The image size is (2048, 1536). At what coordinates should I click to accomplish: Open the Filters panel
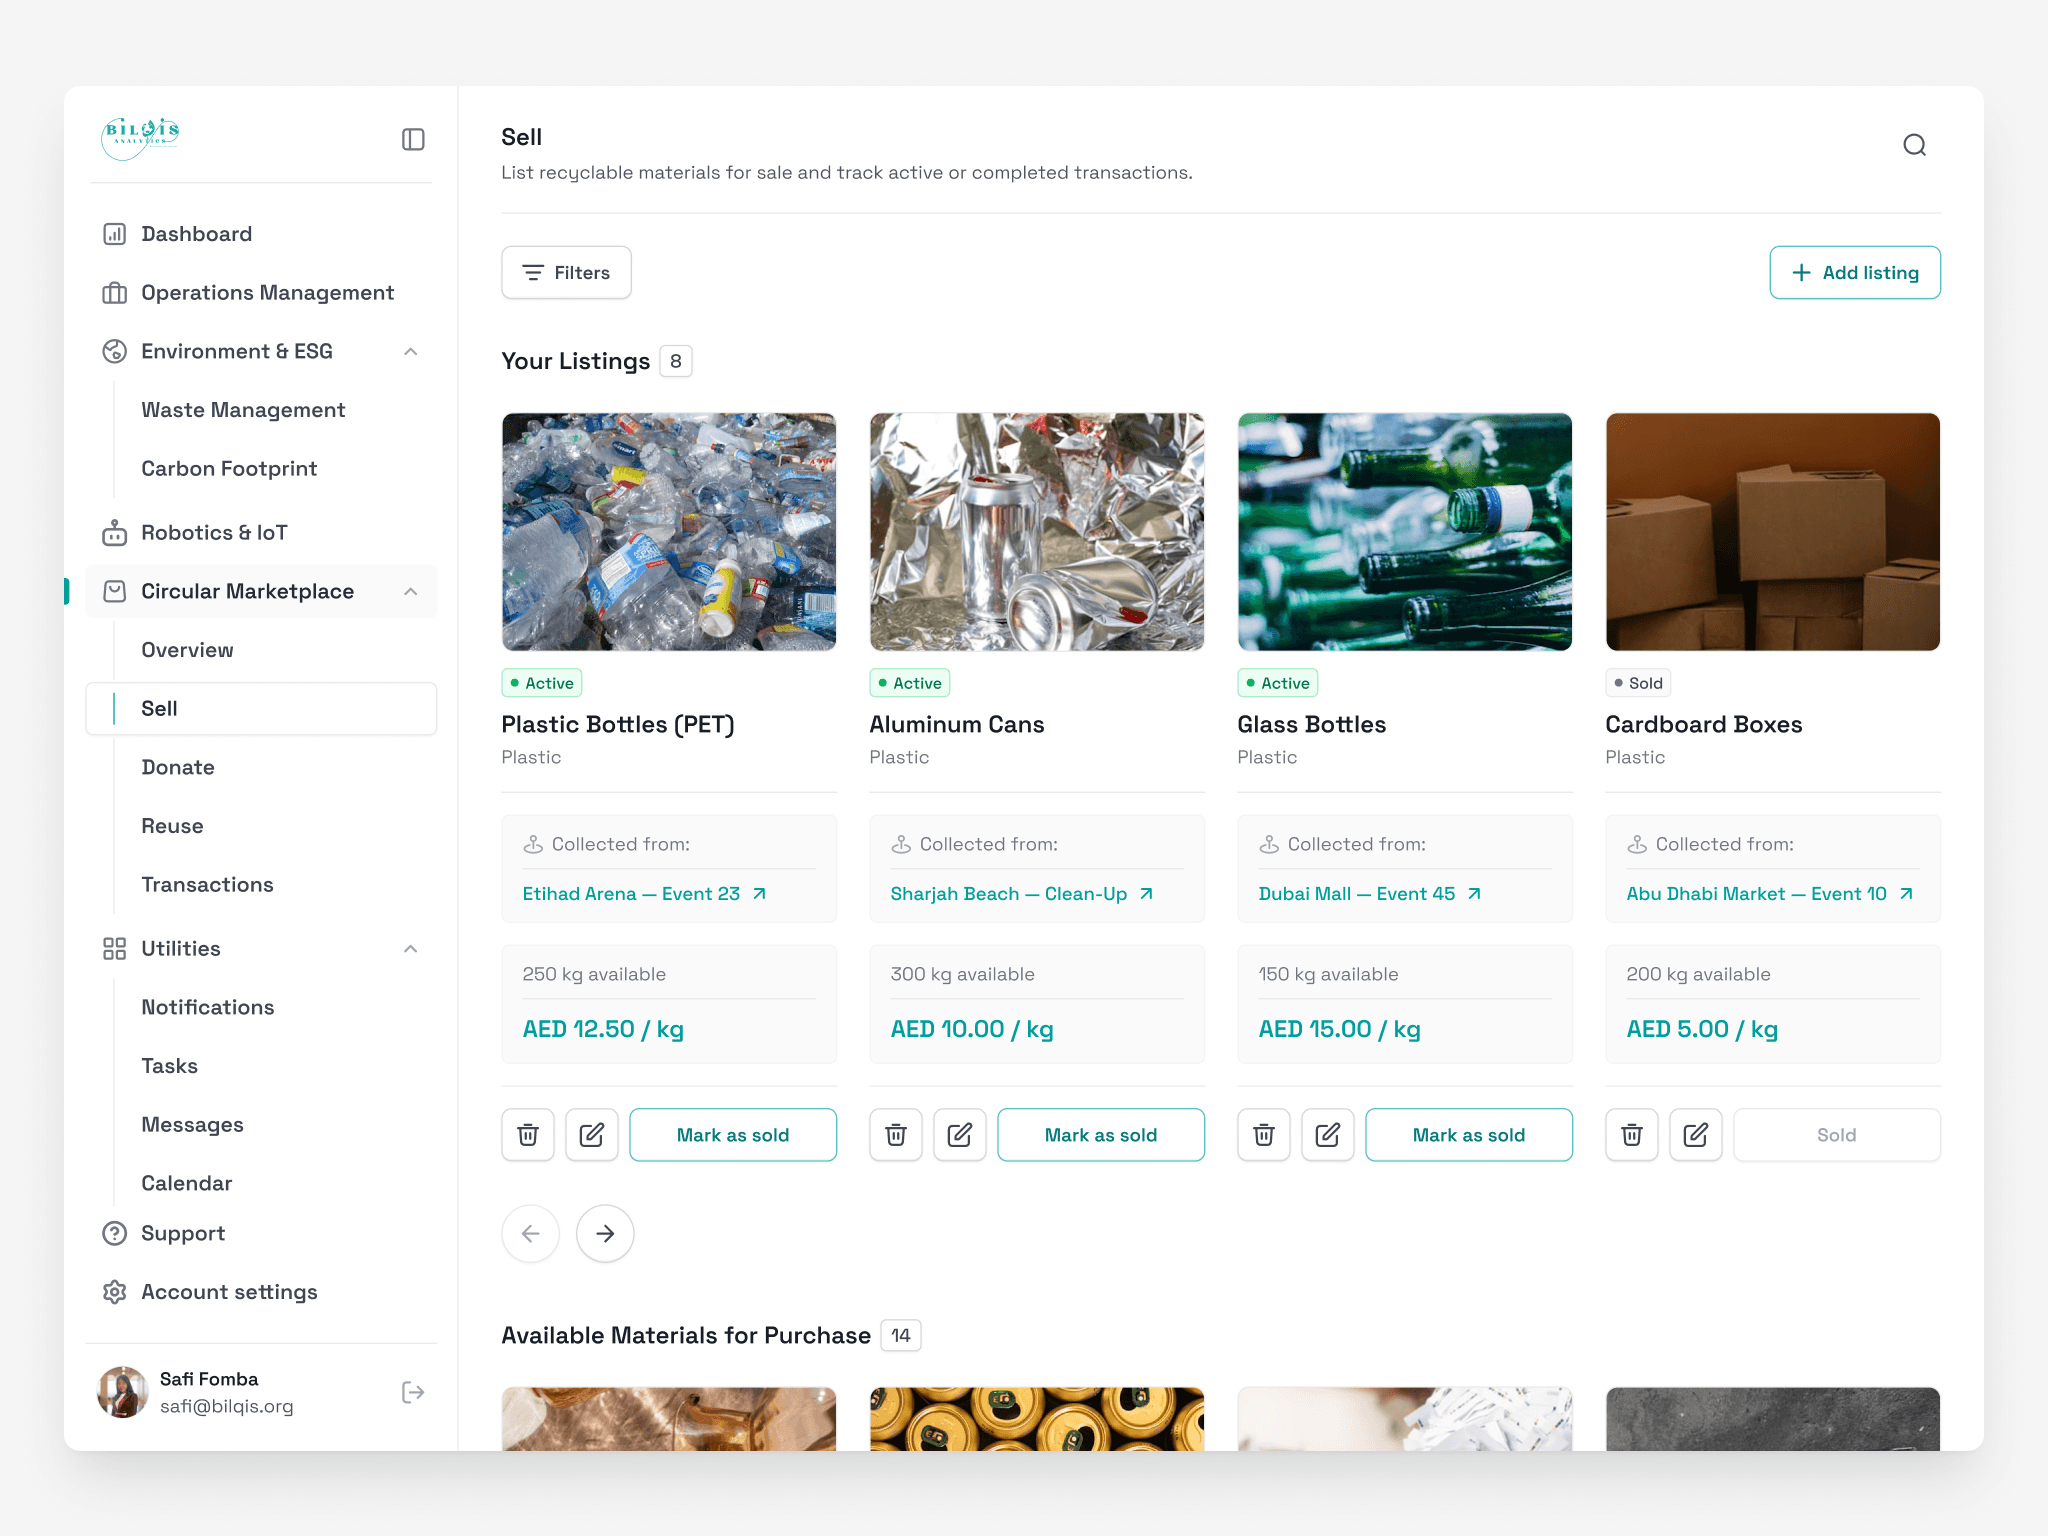[566, 272]
